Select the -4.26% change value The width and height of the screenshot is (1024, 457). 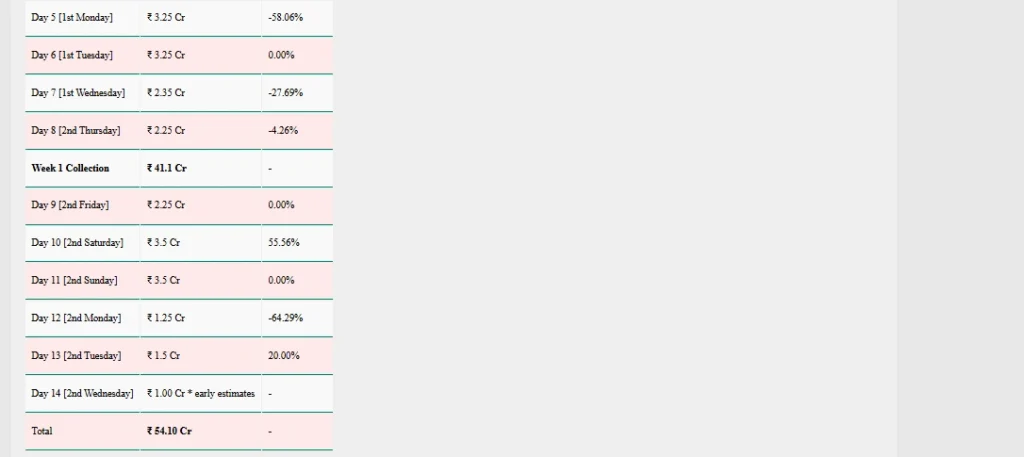point(283,131)
